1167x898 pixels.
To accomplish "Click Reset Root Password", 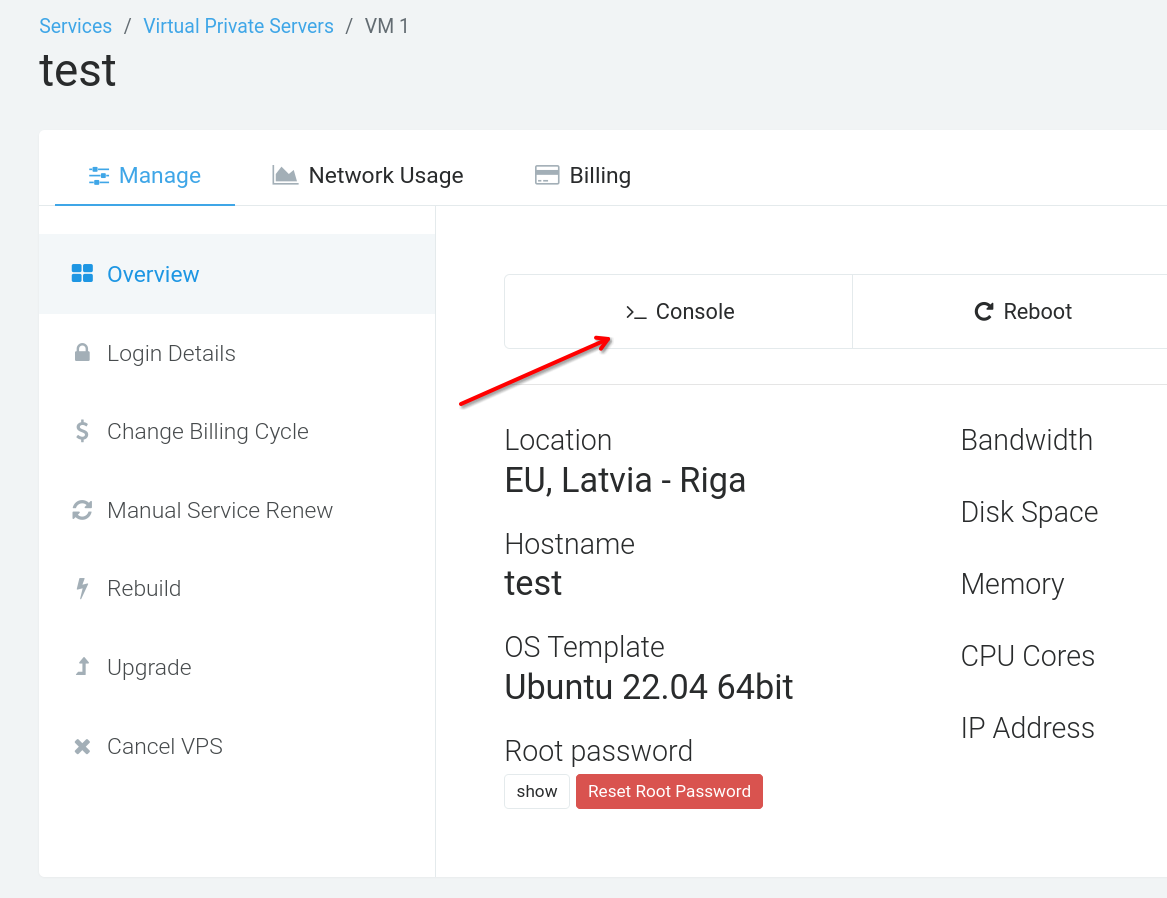I will click(x=669, y=791).
